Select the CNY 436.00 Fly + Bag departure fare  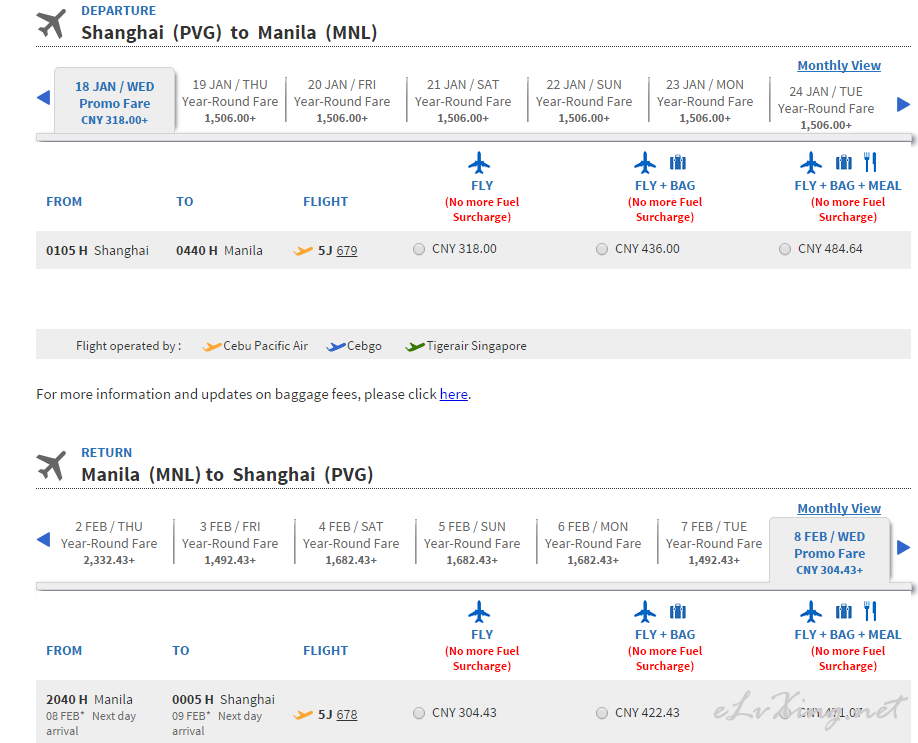(602, 249)
